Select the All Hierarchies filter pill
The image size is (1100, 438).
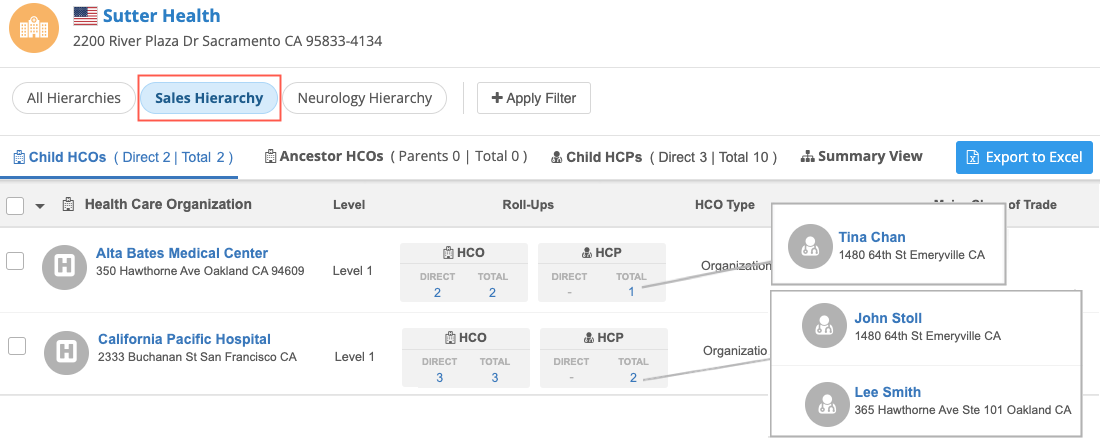[x=73, y=98]
